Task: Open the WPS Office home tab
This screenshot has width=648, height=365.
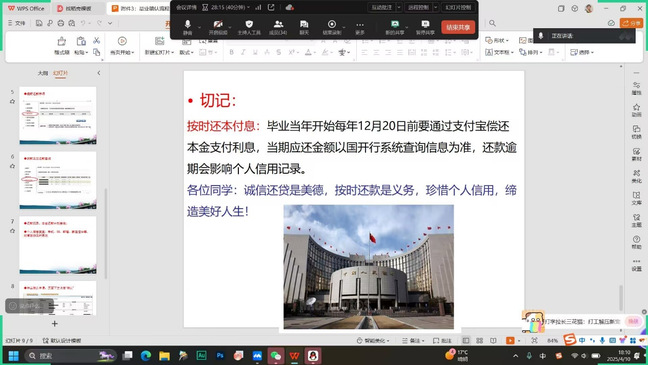Action: 26,8
